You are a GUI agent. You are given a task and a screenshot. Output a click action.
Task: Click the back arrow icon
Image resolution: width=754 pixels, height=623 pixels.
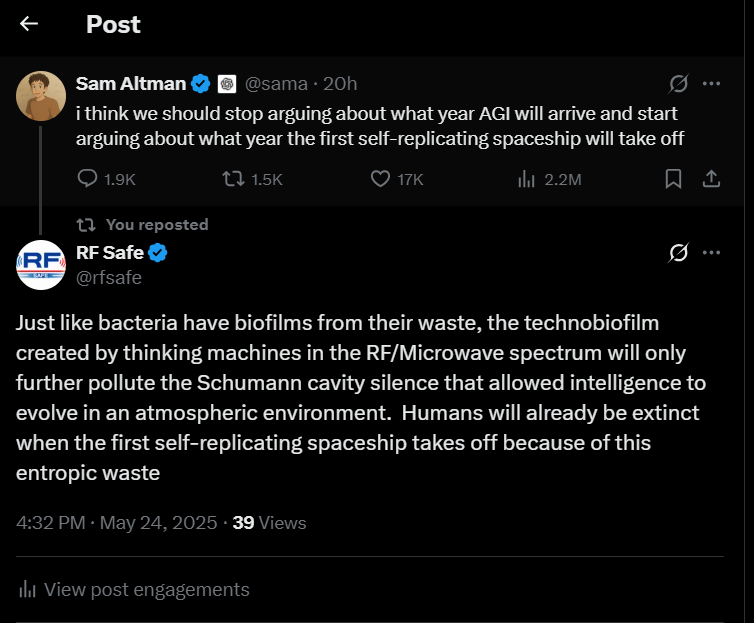pyautogui.click(x=29, y=24)
